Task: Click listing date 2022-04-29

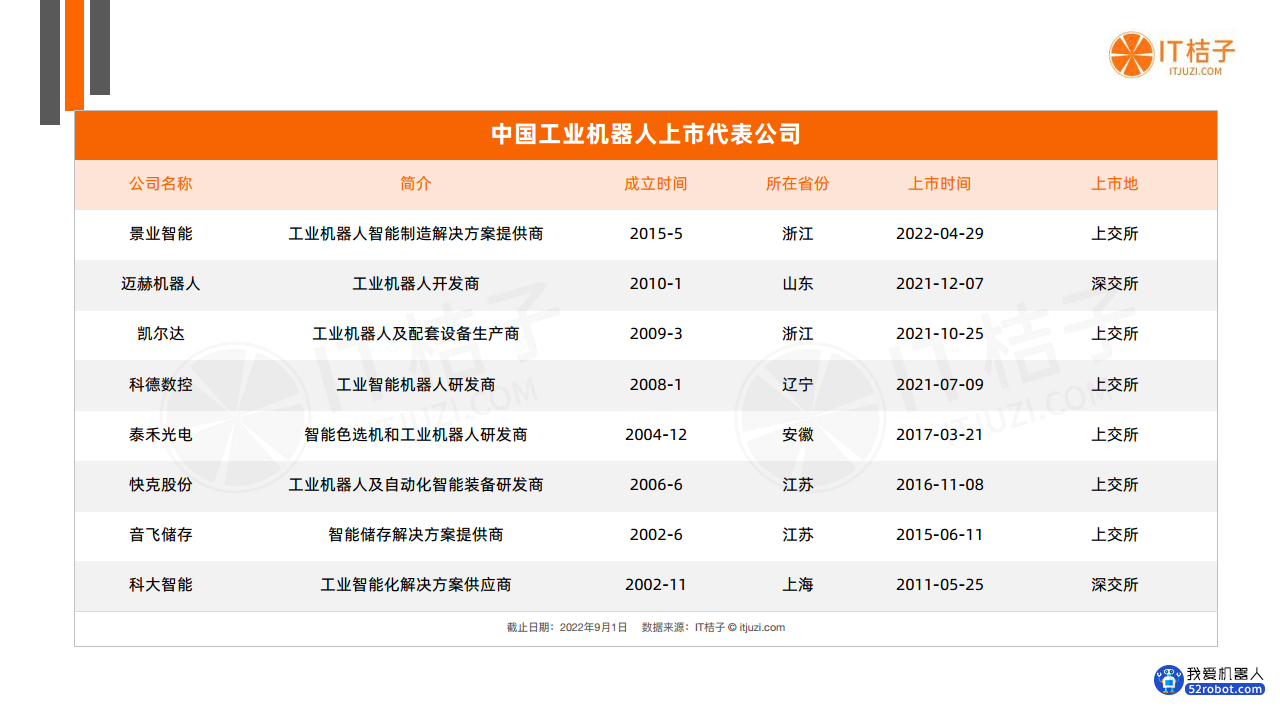Action: point(940,234)
